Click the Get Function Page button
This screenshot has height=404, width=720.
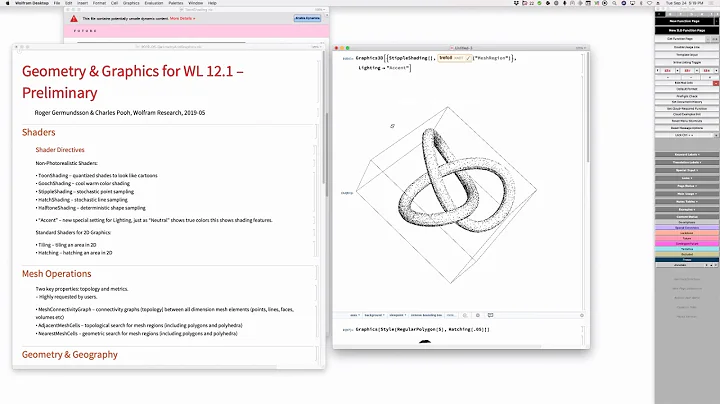[x=680, y=39]
